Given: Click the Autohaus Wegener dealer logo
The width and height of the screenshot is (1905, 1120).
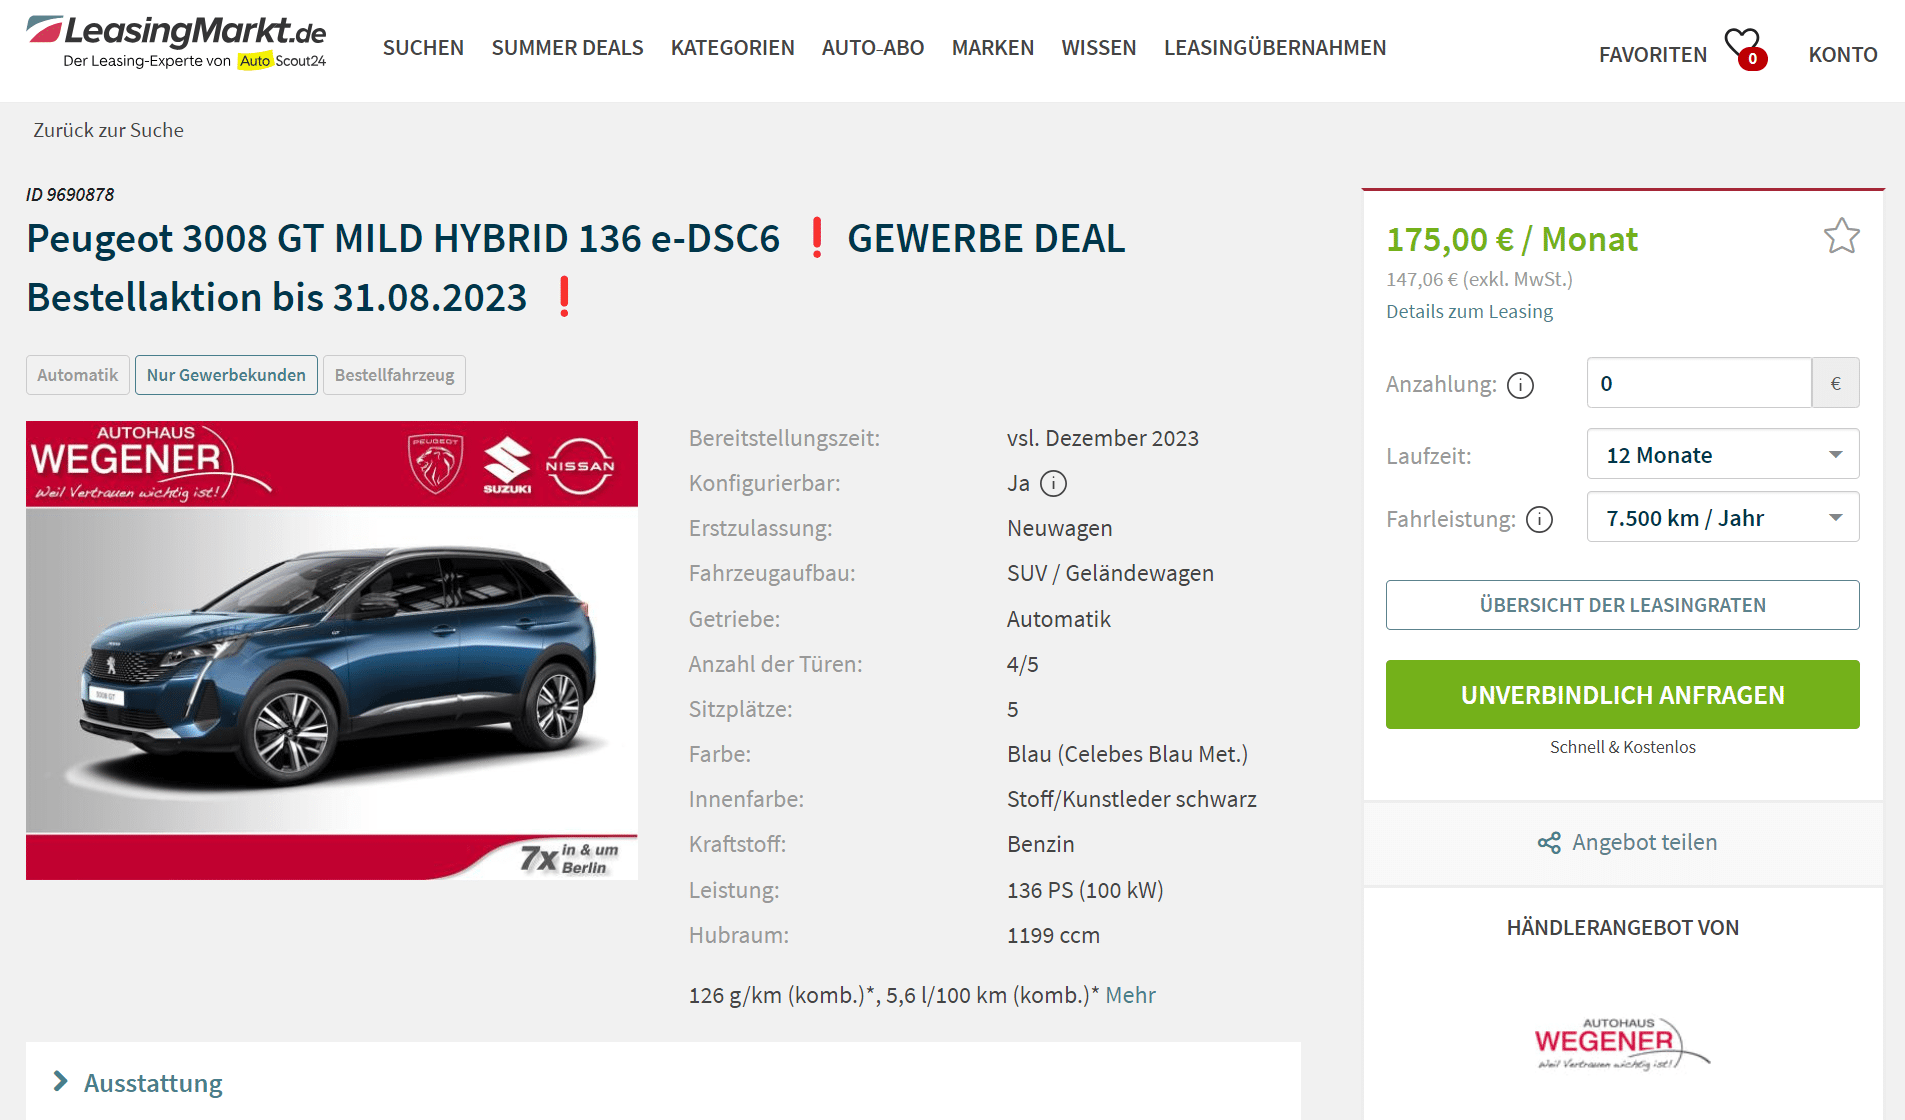Looking at the screenshot, I should point(1622,1044).
